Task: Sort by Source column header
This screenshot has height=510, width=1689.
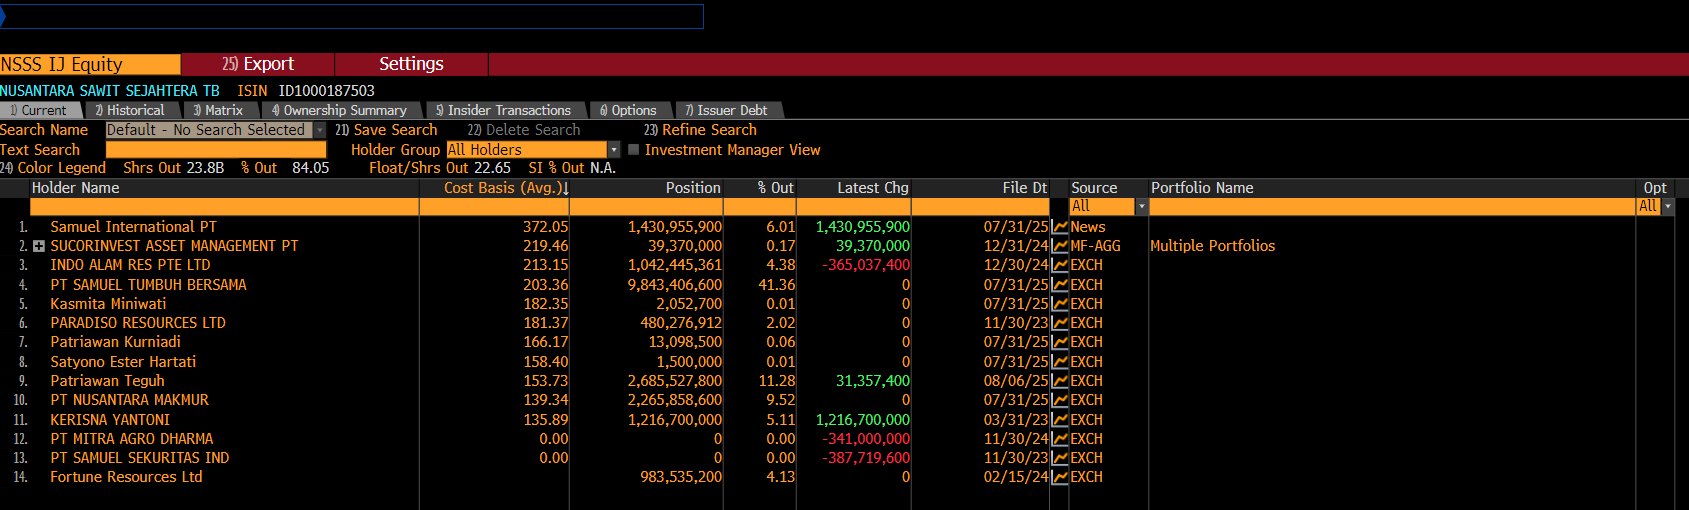Action: point(1094,188)
